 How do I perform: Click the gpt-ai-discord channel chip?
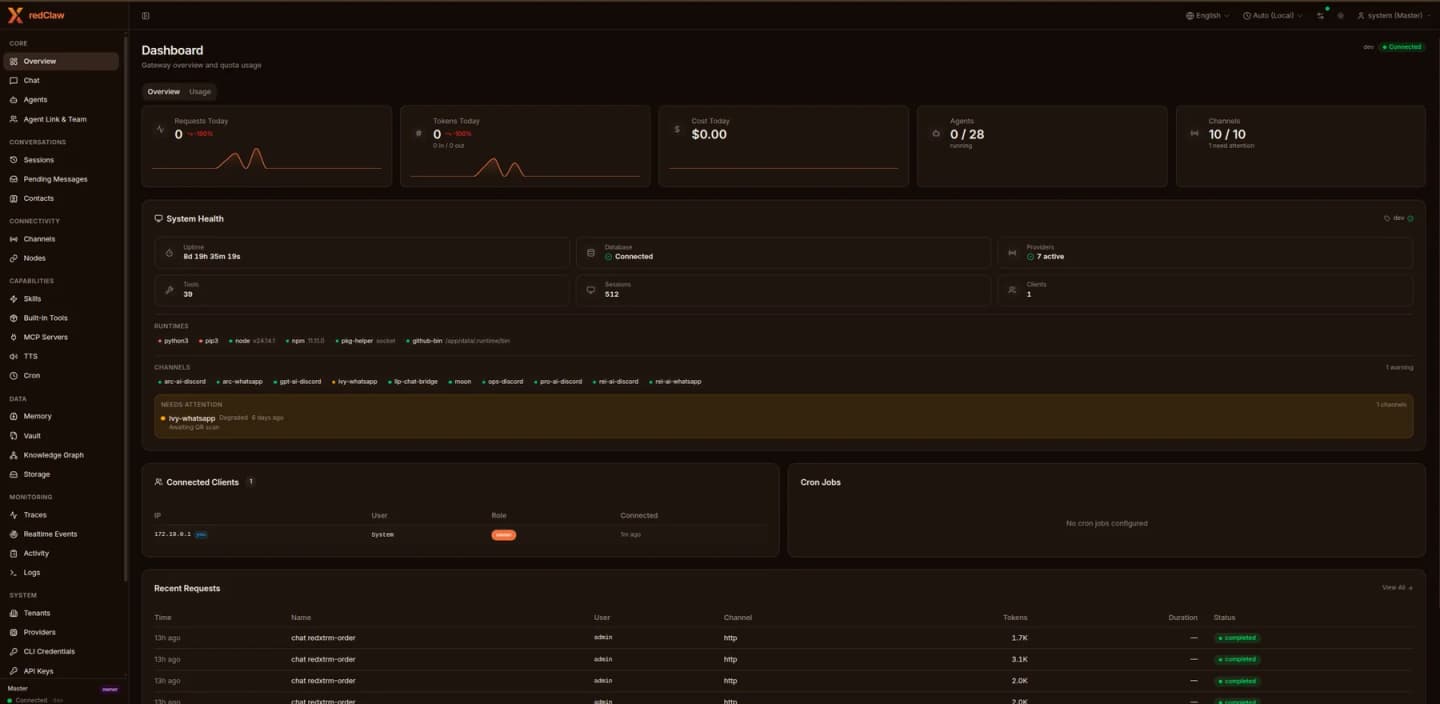click(298, 382)
